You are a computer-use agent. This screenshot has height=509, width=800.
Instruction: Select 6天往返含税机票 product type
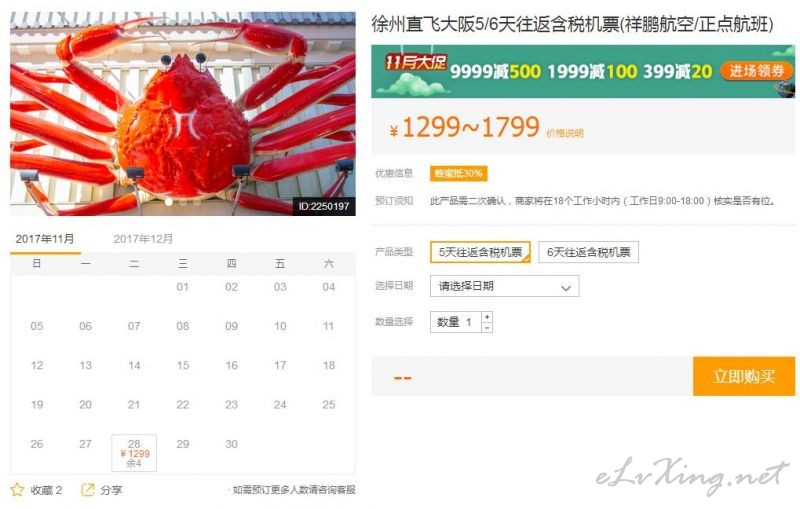(588, 252)
